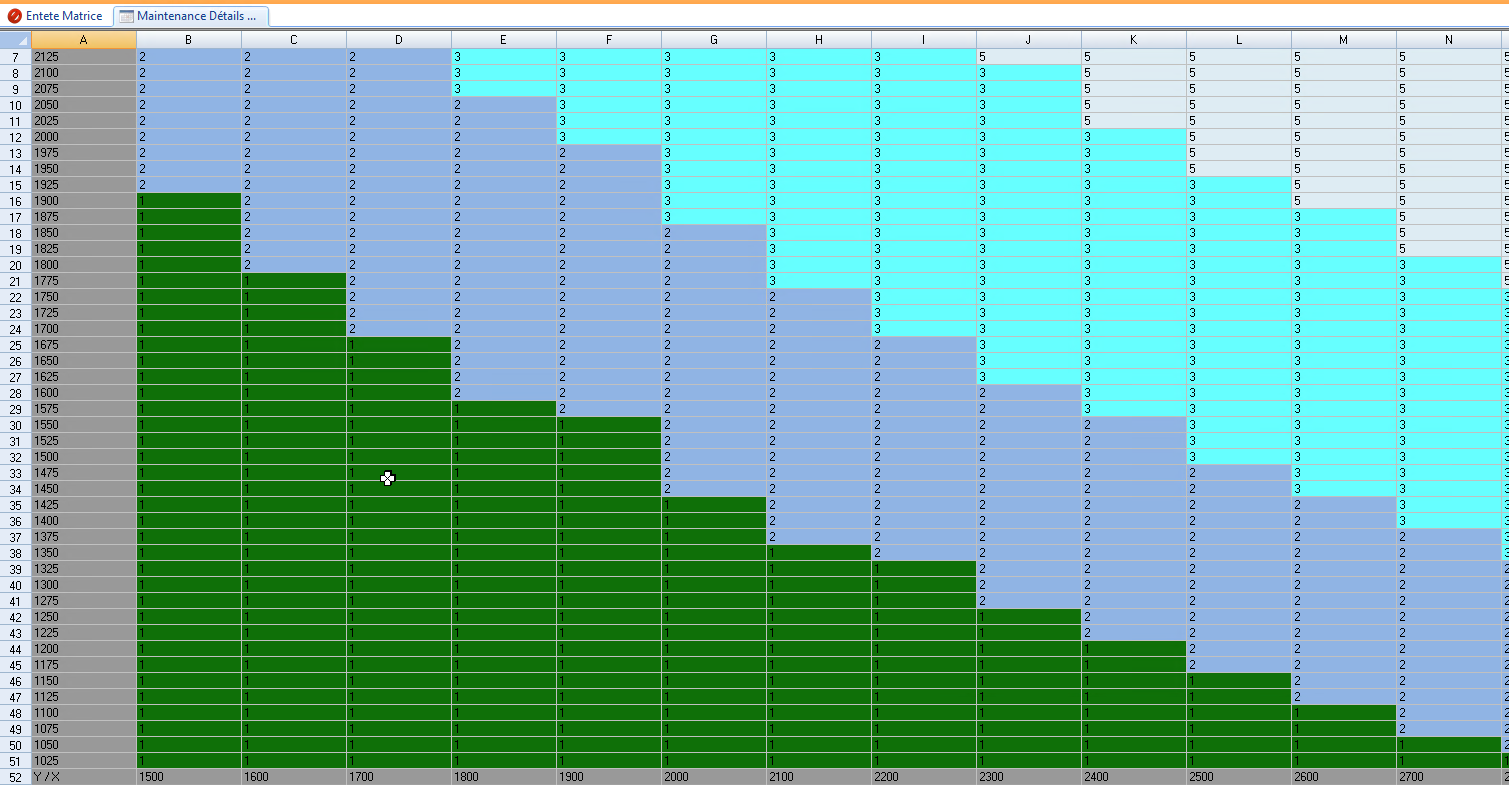Image resolution: width=1509 pixels, height=785 pixels.
Task: Select the green cell B16 in row 1900
Action: coord(189,201)
